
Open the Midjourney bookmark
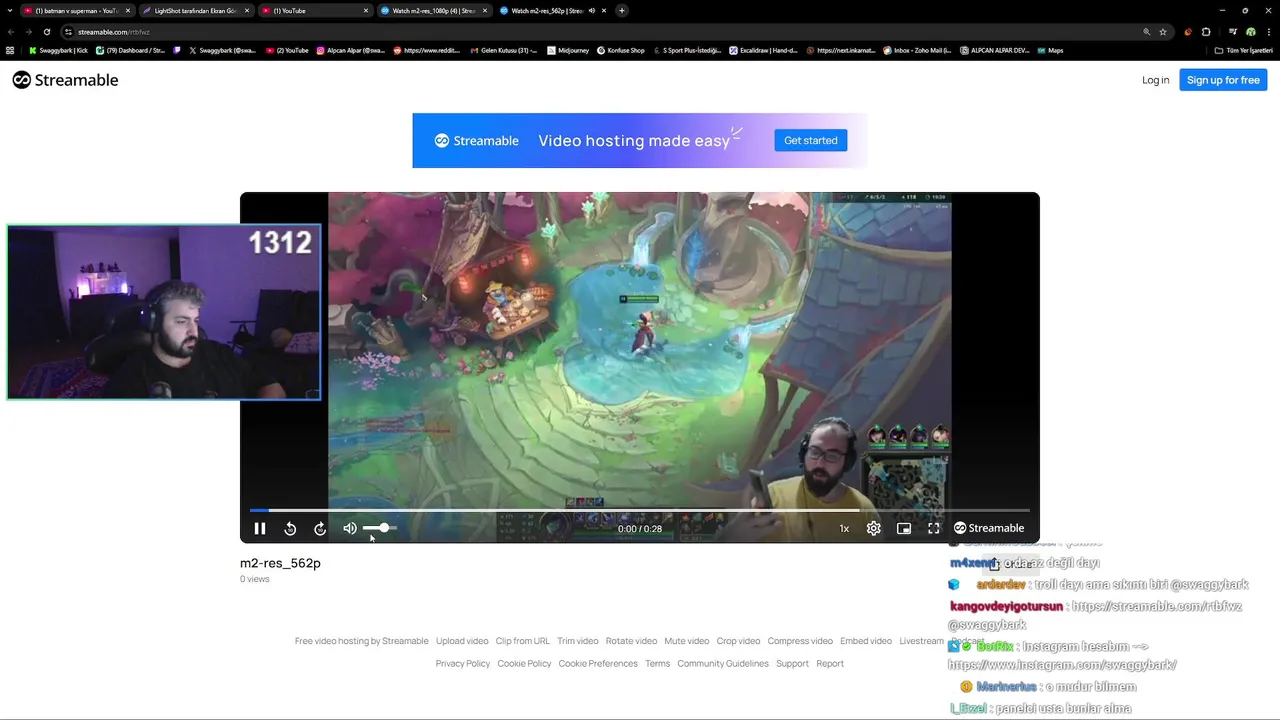click(x=570, y=50)
